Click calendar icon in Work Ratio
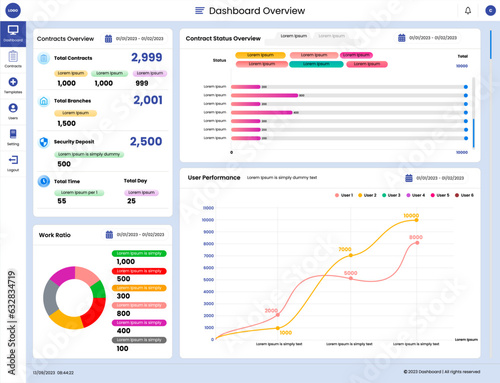Screen dimensions: 500x383 pyautogui.click(x=109, y=235)
